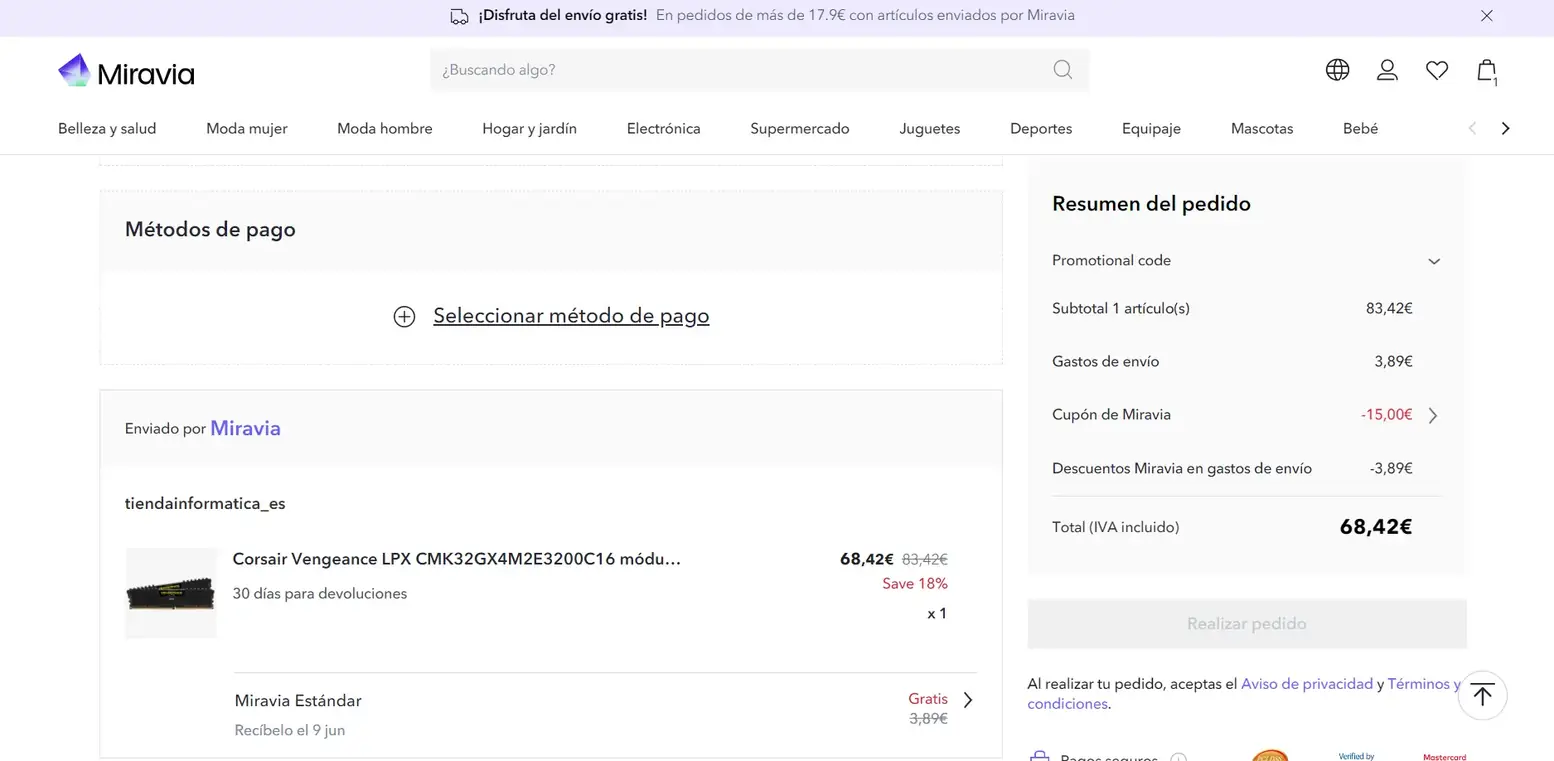Click the search magnifier icon
1554x761 pixels.
(1062, 70)
